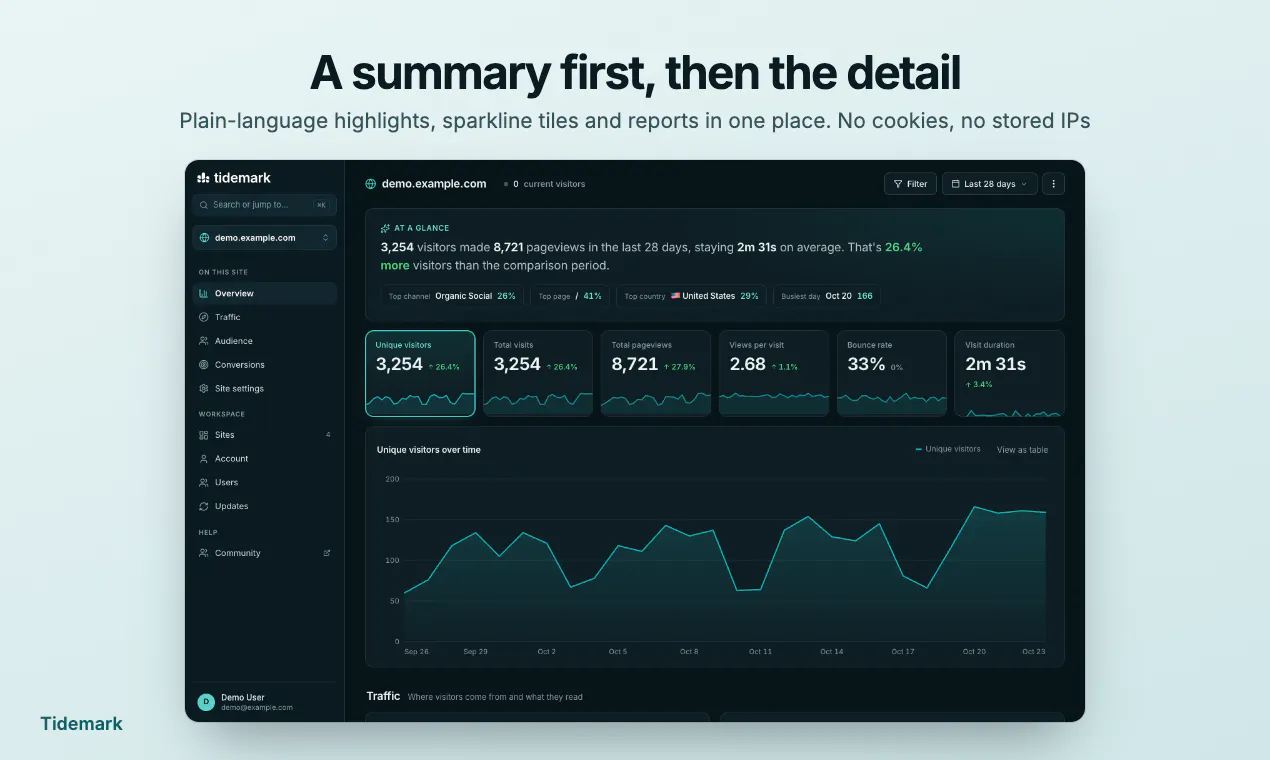Viewport: 1270px width, 760px height.
Task: Click the Overview bar chart icon
Action: pos(204,293)
